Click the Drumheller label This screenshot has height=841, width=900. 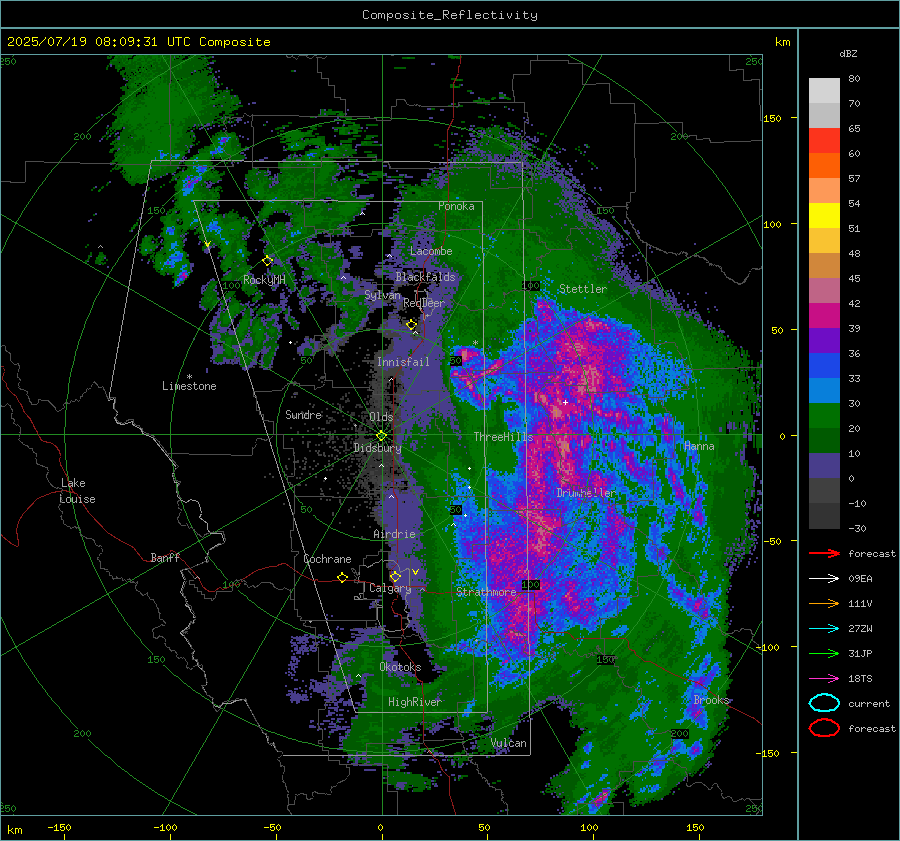coord(586,493)
